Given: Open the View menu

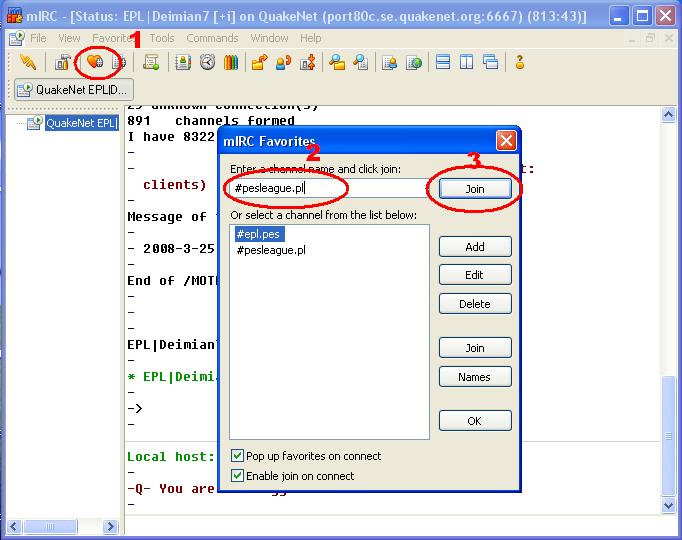Looking at the screenshot, I should click(69, 38).
